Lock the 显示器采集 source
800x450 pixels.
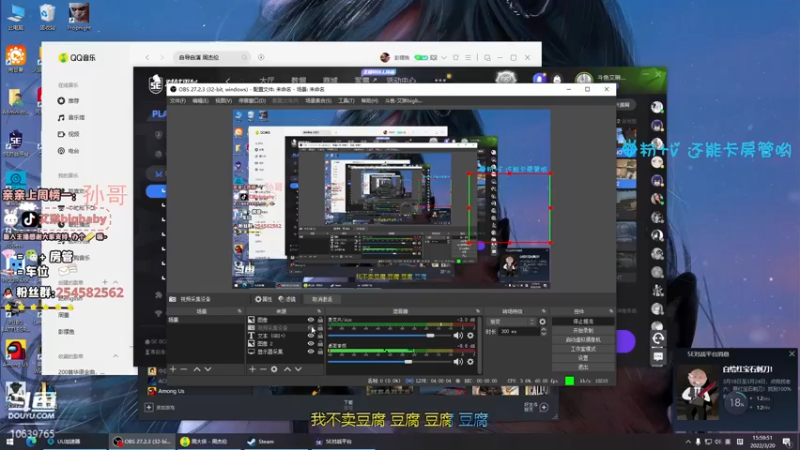coord(320,352)
